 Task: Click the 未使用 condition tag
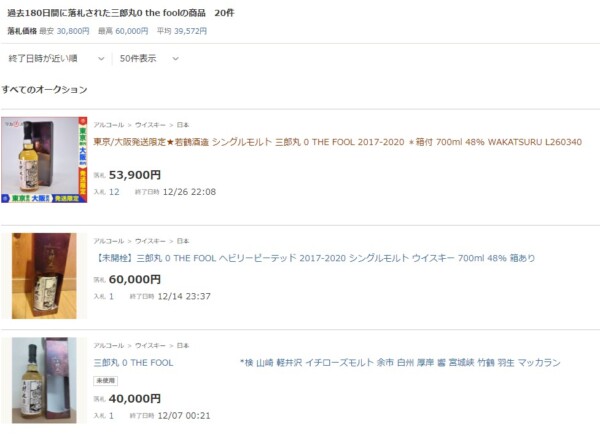pyautogui.click(x=106, y=381)
